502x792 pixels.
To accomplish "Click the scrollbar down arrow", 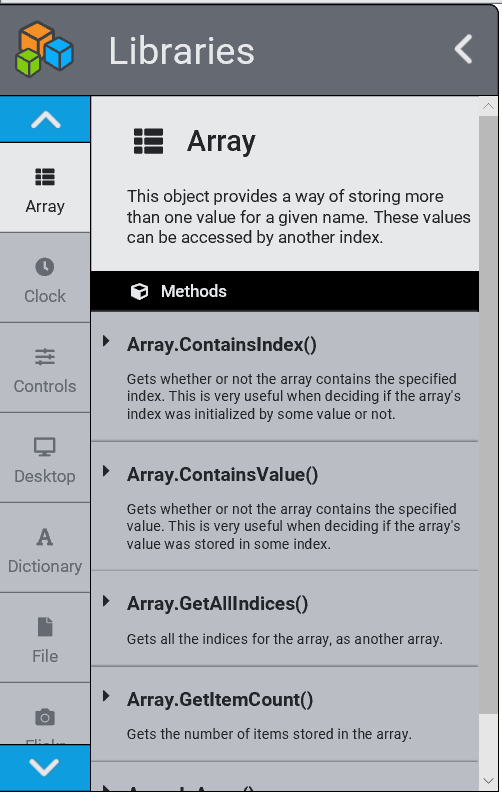I will pos(488,781).
